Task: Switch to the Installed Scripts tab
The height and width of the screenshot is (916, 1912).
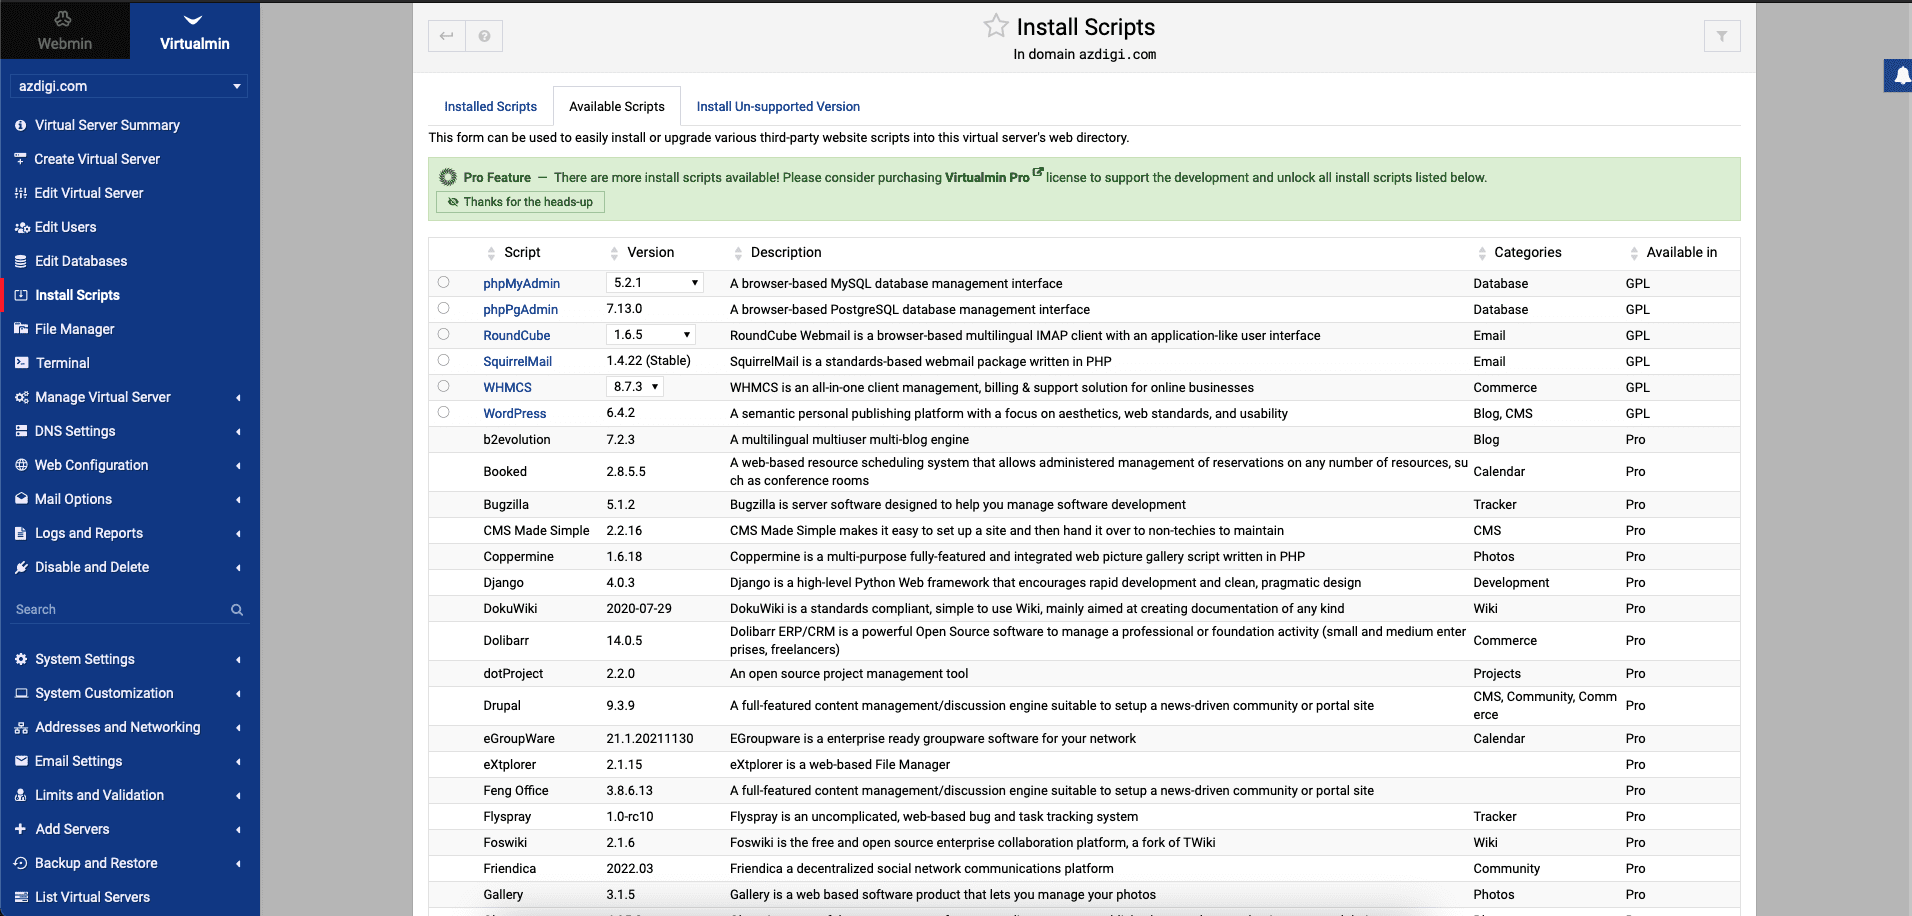Action: (x=490, y=107)
